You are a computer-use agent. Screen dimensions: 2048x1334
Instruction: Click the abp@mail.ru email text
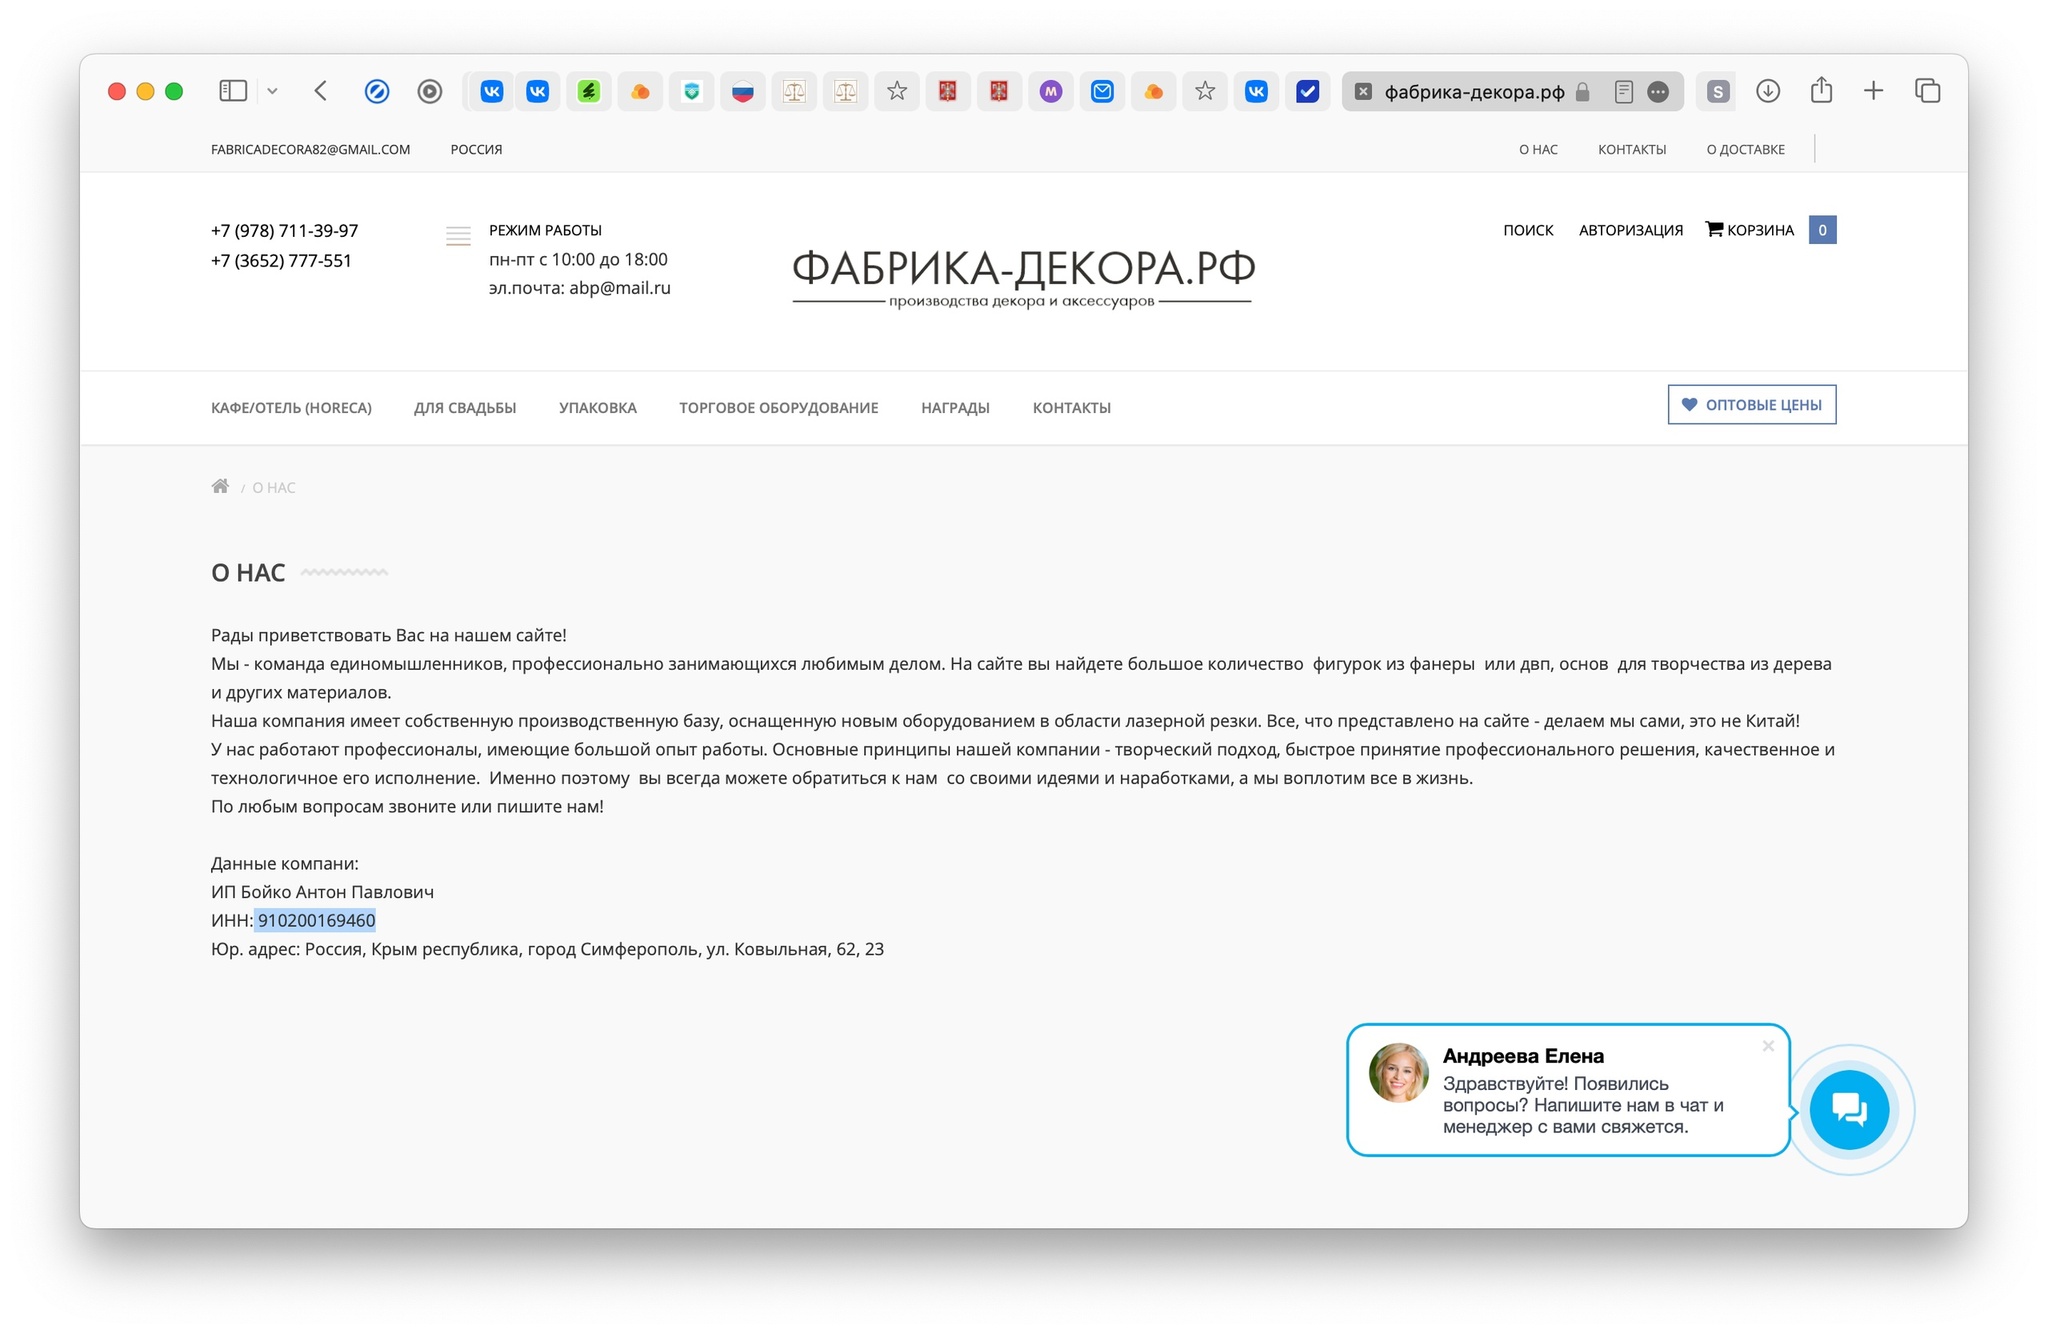[620, 288]
